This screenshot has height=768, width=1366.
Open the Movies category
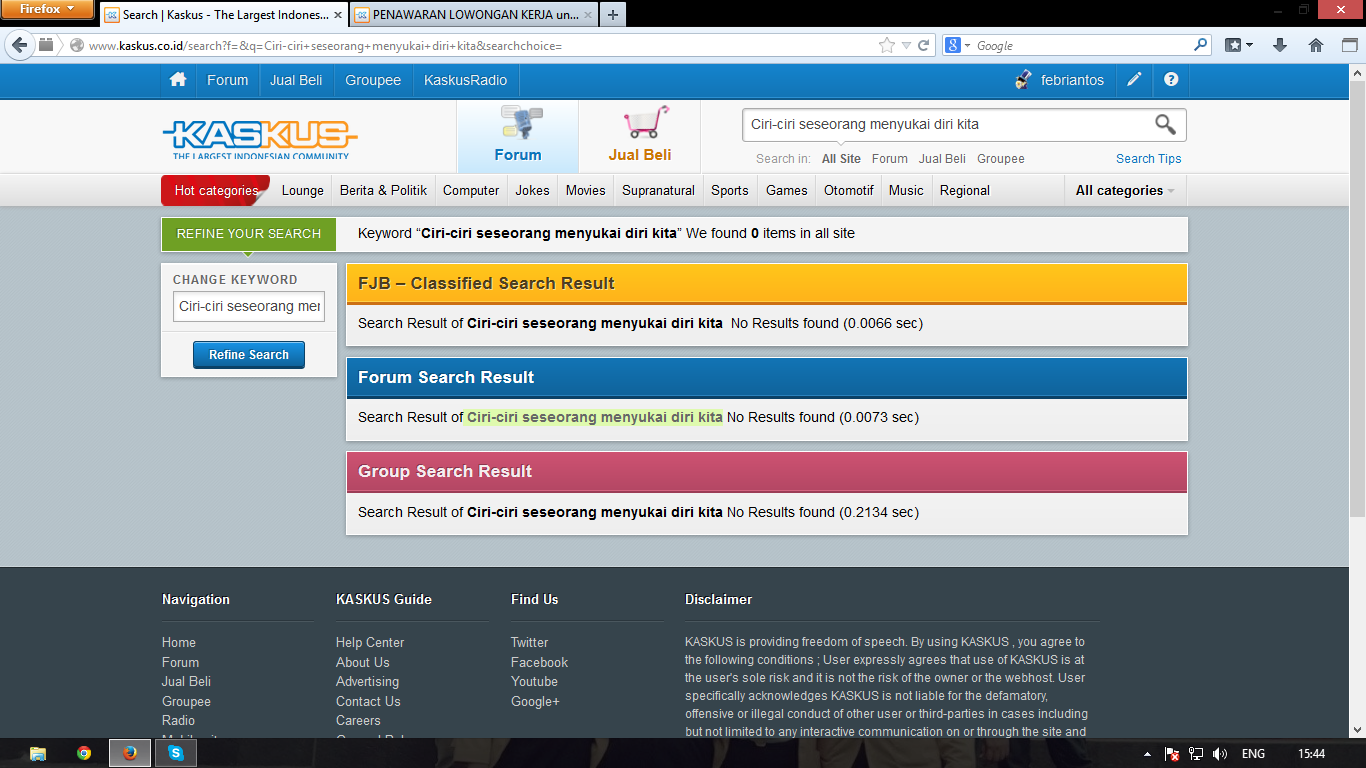click(586, 190)
